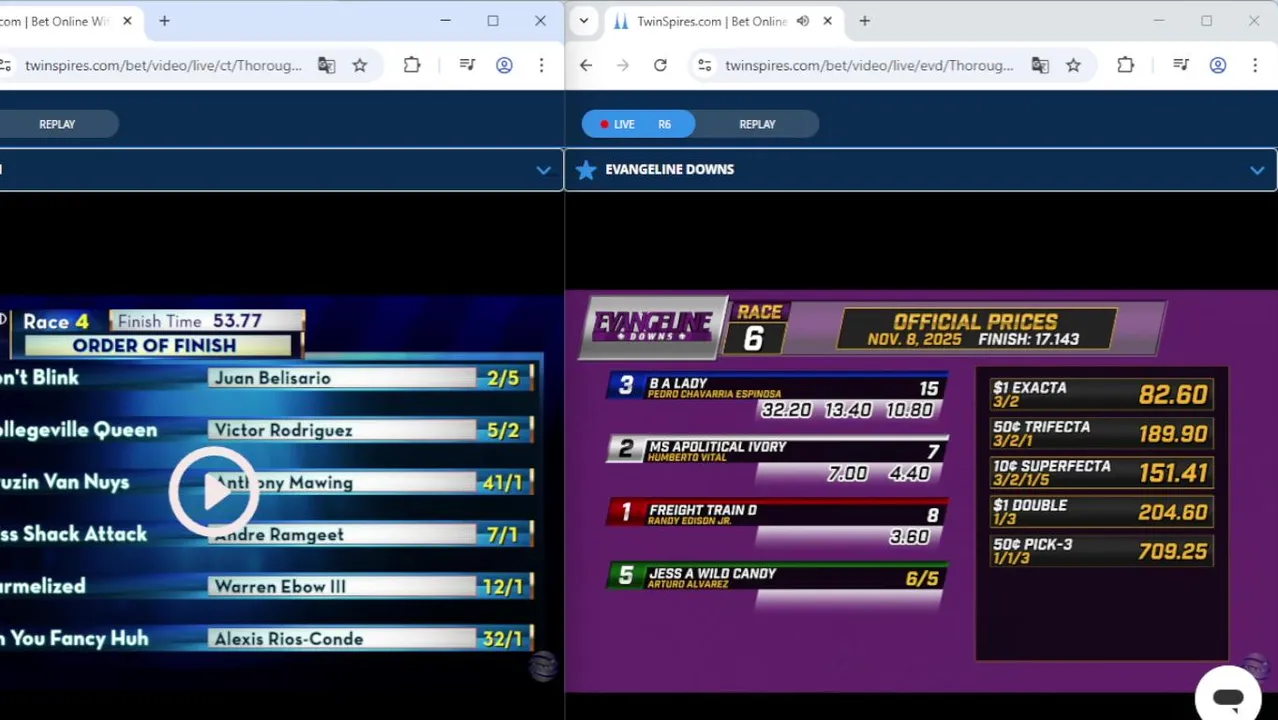Open a new tab in left window
The width and height of the screenshot is (1278, 720).
pos(164,21)
